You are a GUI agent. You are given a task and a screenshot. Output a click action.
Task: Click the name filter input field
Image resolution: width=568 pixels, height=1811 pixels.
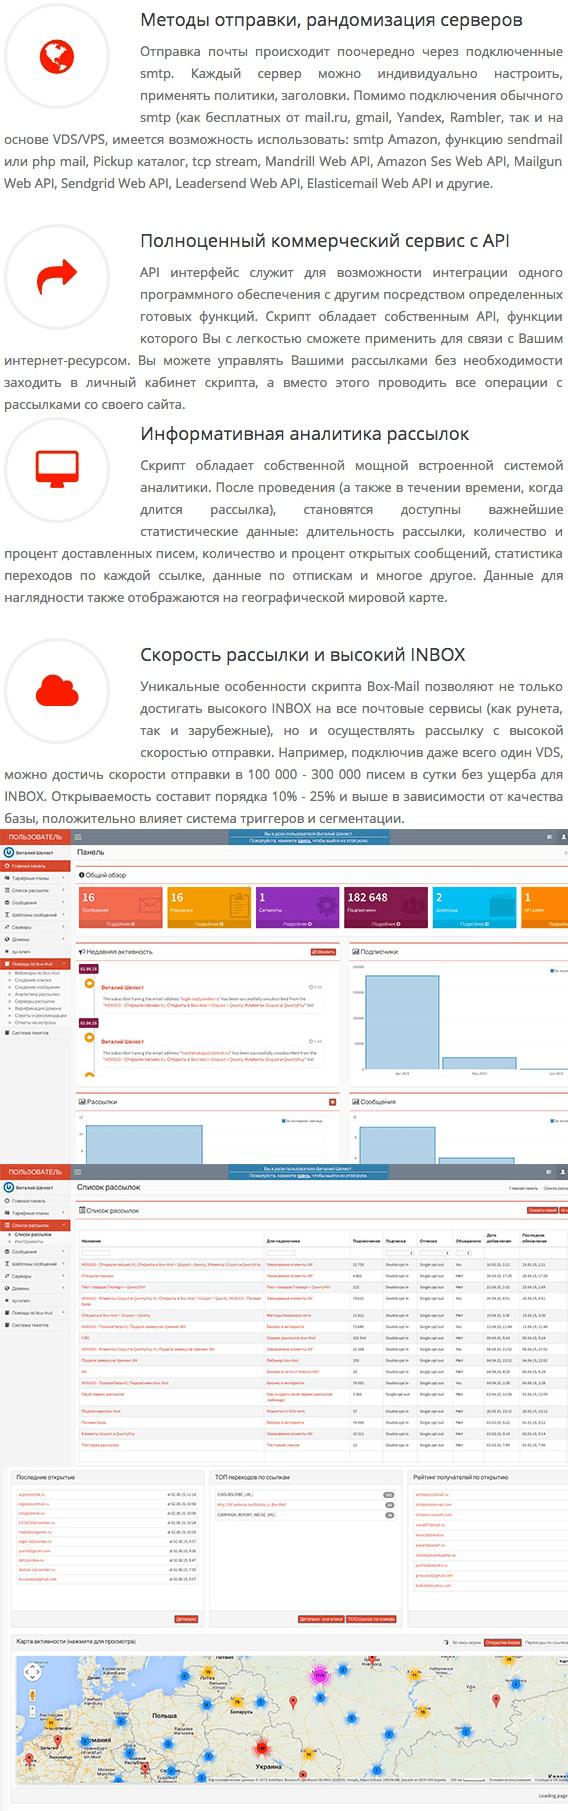click(x=95, y=1252)
